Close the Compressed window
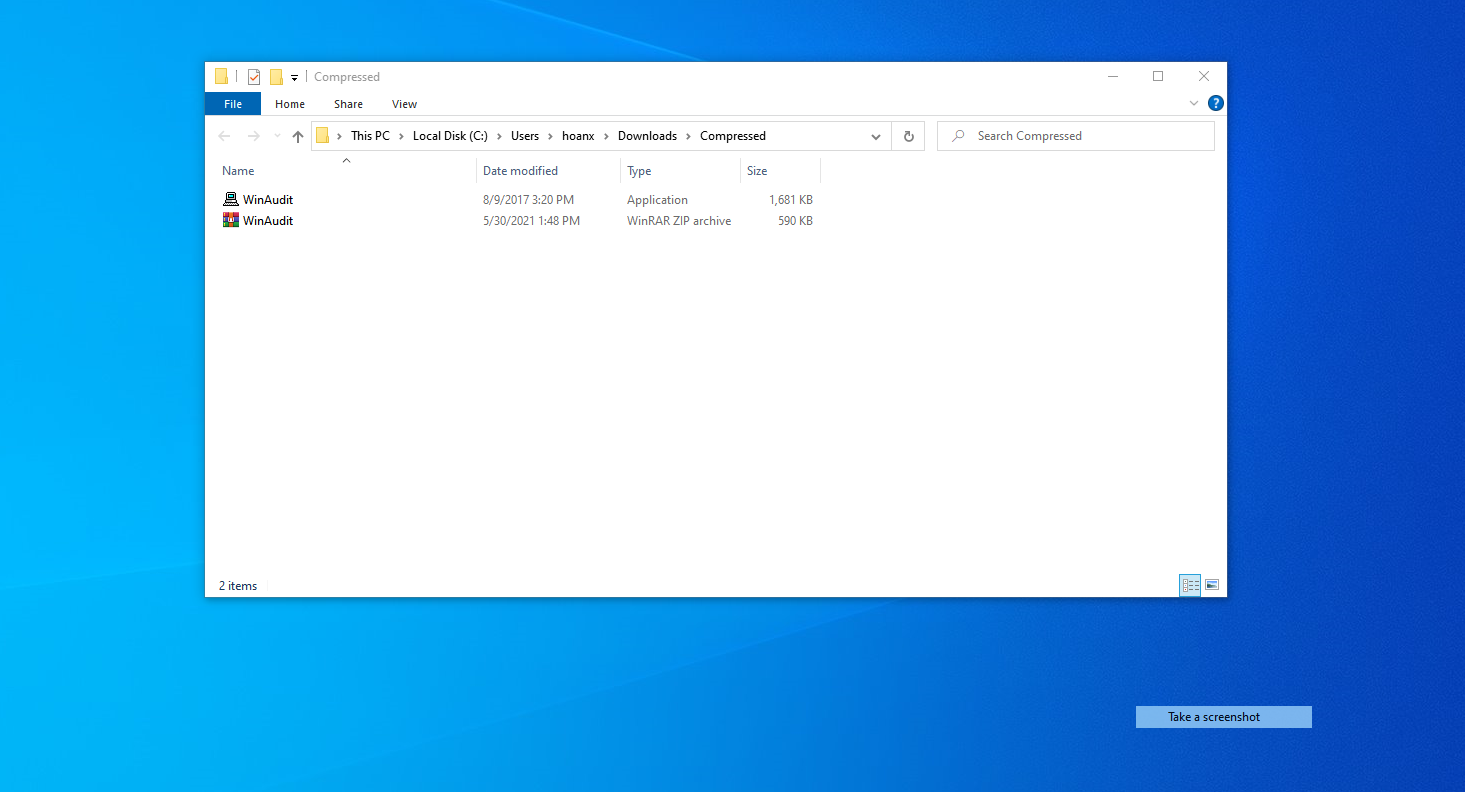 1204,77
